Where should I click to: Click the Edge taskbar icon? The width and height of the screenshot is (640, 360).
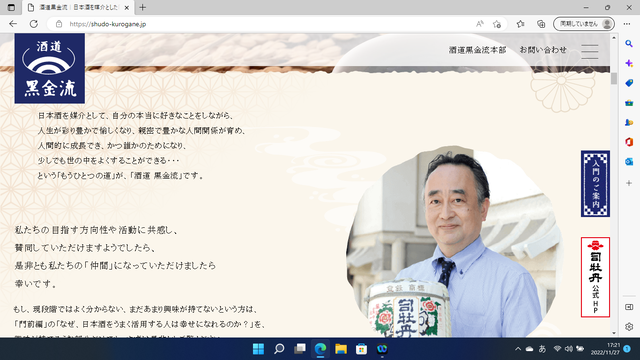tap(320, 349)
